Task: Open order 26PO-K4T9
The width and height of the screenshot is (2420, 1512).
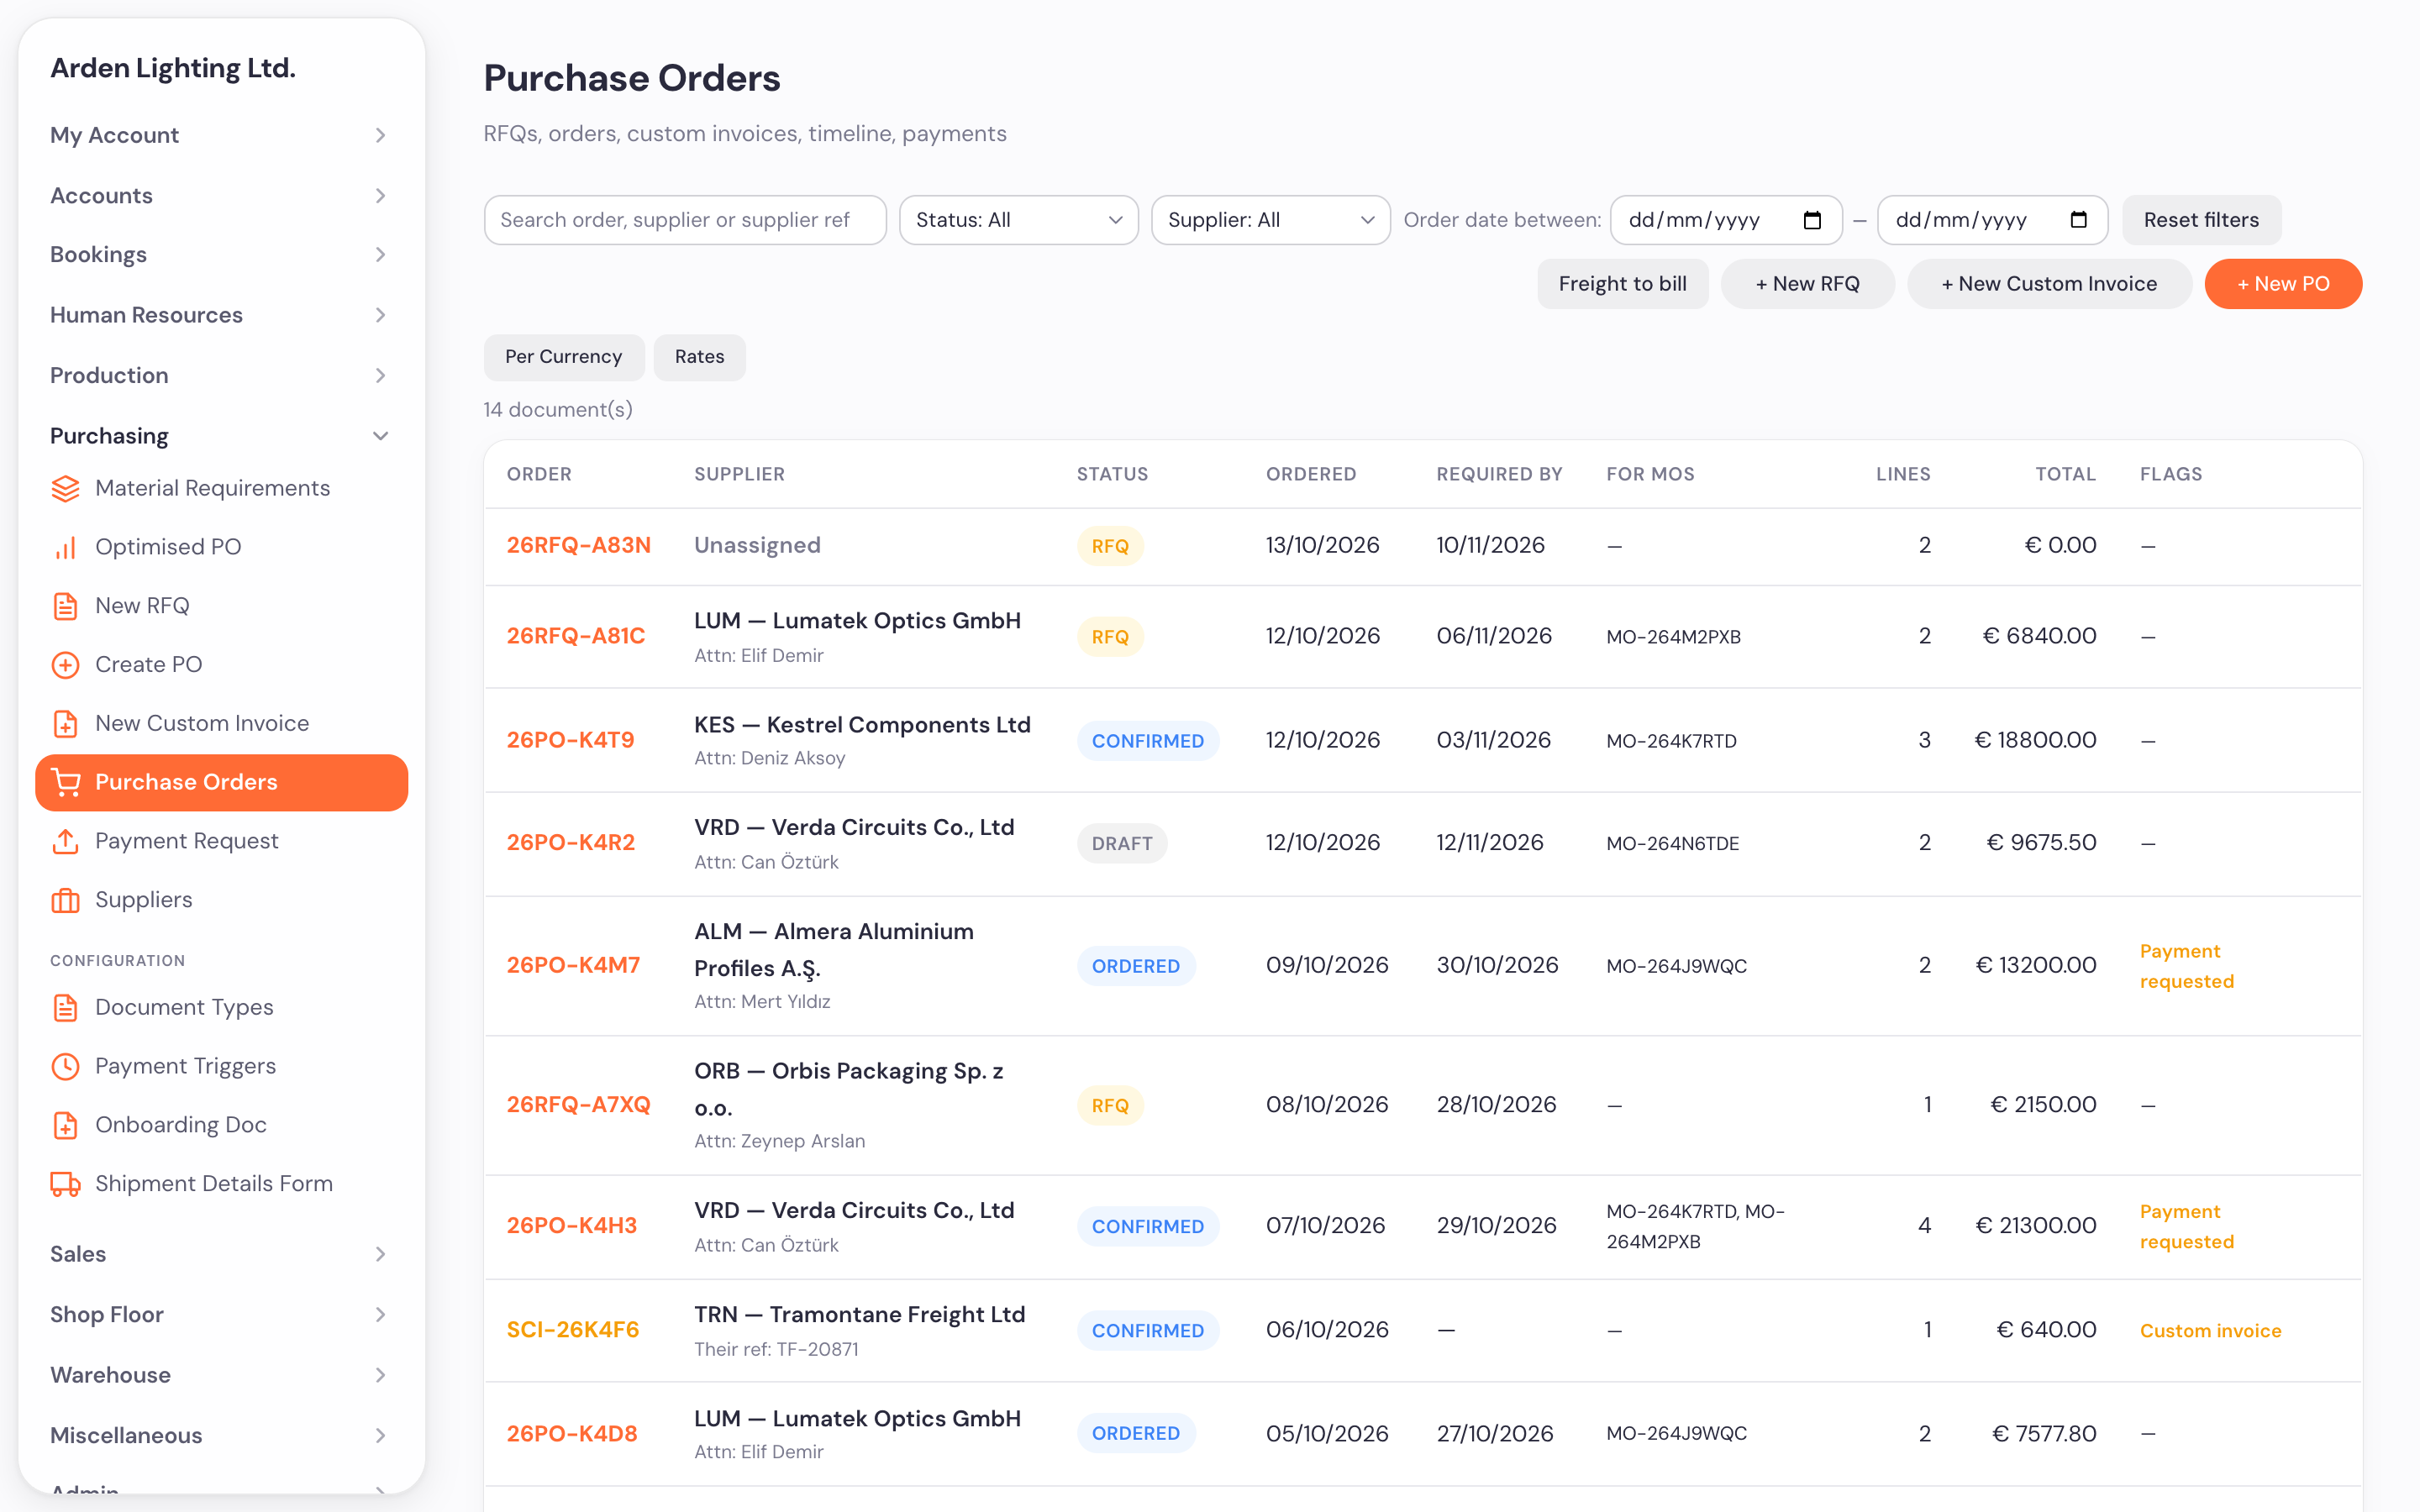Action: pos(570,740)
